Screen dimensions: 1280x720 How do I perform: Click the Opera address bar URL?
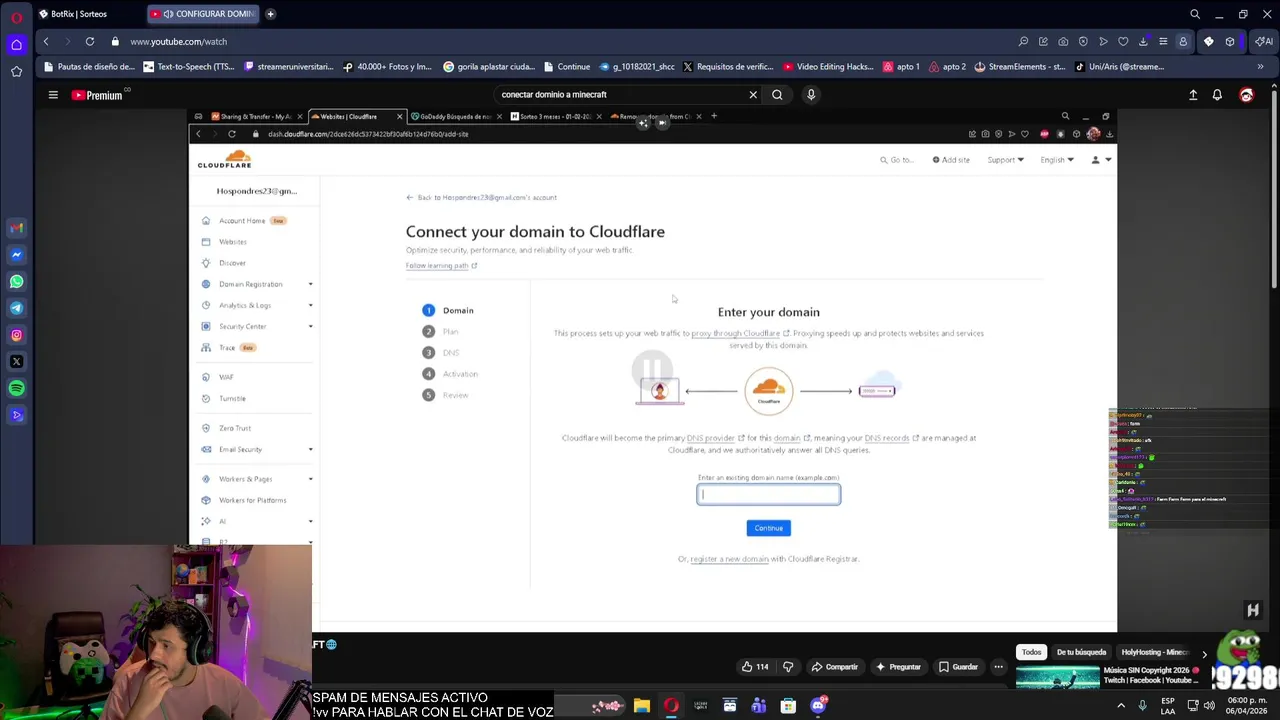coord(178,42)
